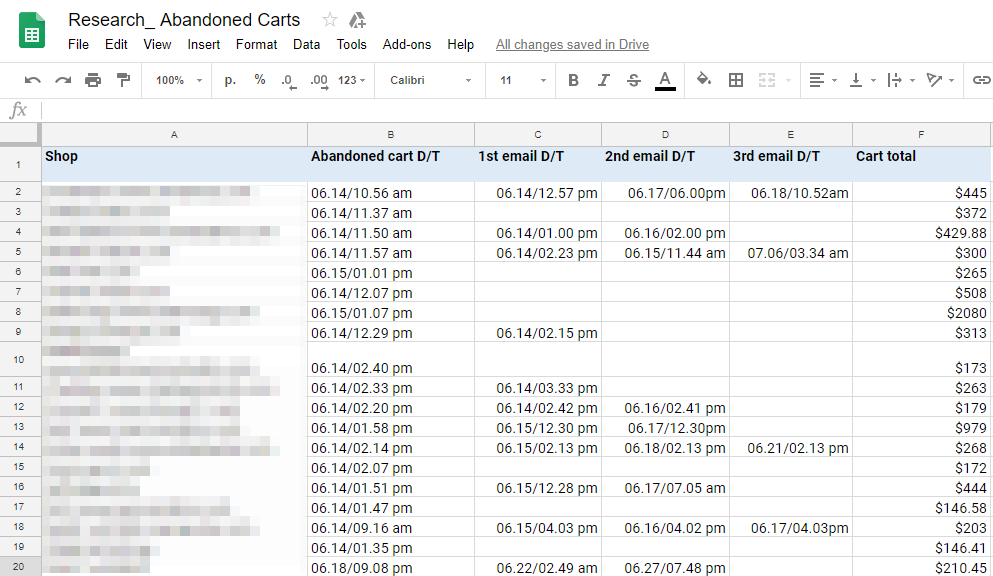Star the Research_ Abandoned Carts document

(330, 20)
